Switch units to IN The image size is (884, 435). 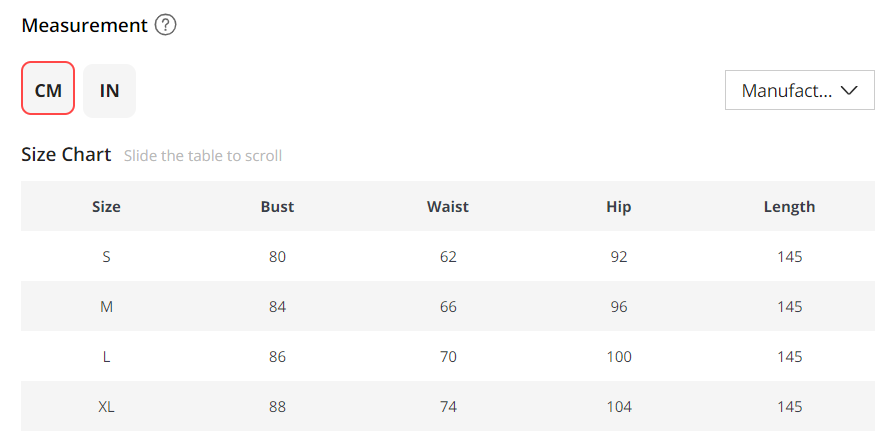click(109, 90)
